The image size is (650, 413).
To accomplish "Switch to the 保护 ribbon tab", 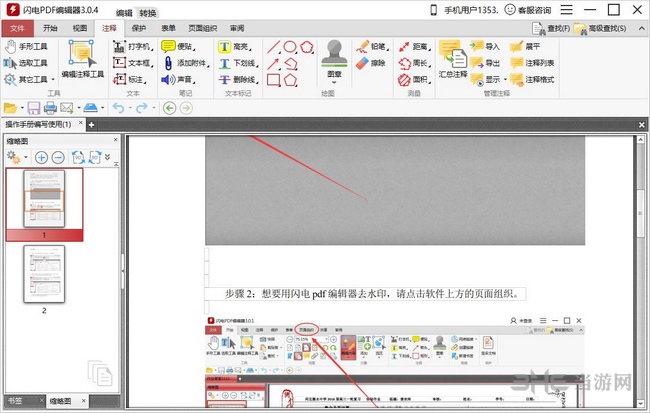I will [x=139, y=28].
